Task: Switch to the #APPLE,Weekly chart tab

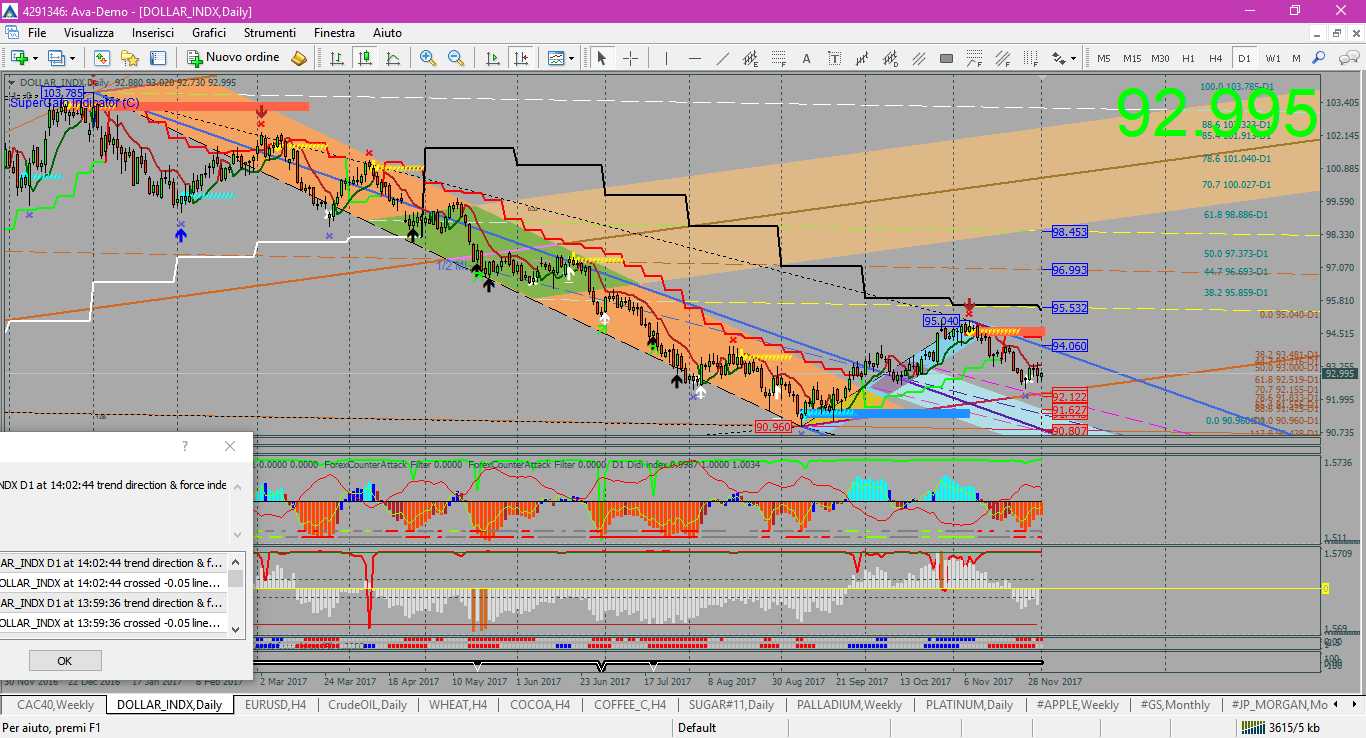Action: pos(1078,705)
